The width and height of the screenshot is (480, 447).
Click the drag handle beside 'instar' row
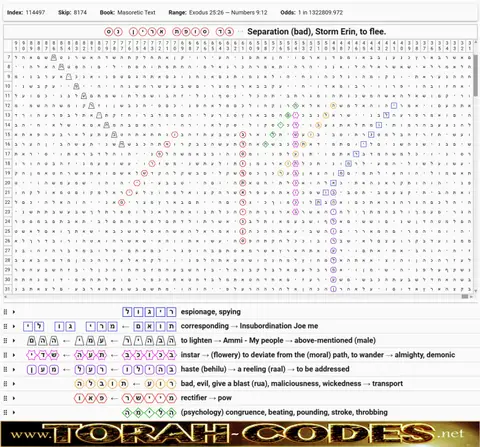pyautogui.click(x=5, y=355)
